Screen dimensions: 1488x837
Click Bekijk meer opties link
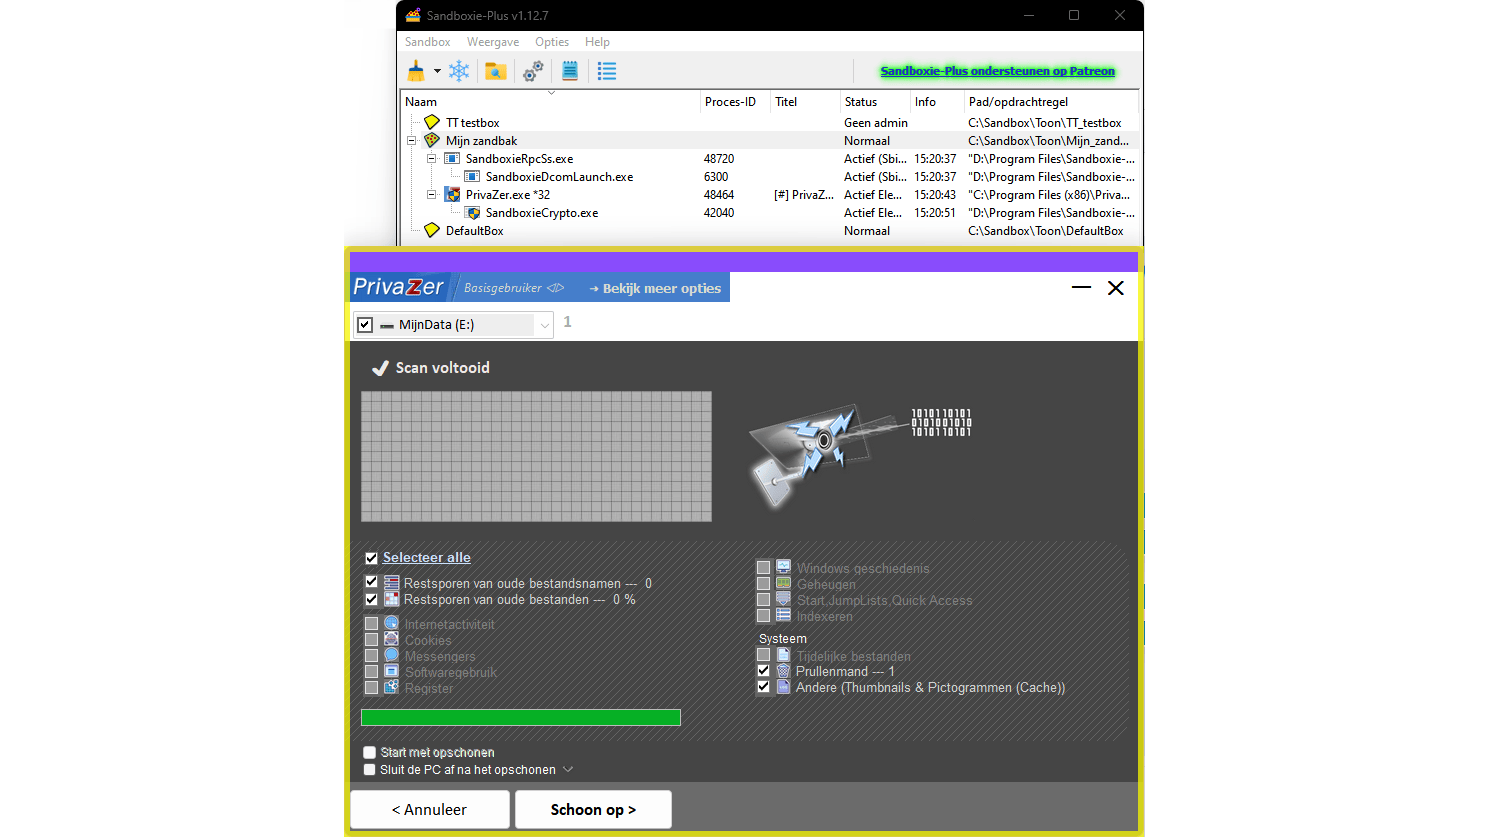click(x=655, y=288)
